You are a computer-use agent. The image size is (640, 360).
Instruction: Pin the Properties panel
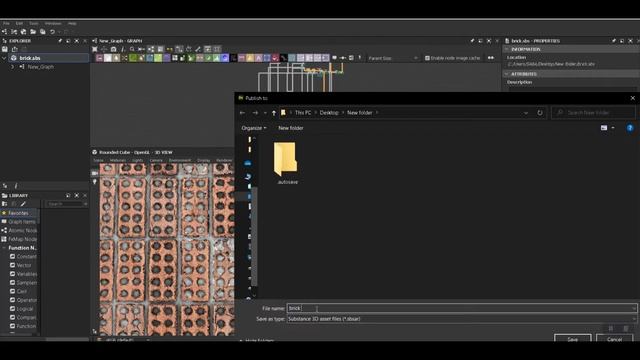pyautogui.click(x=613, y=41)
